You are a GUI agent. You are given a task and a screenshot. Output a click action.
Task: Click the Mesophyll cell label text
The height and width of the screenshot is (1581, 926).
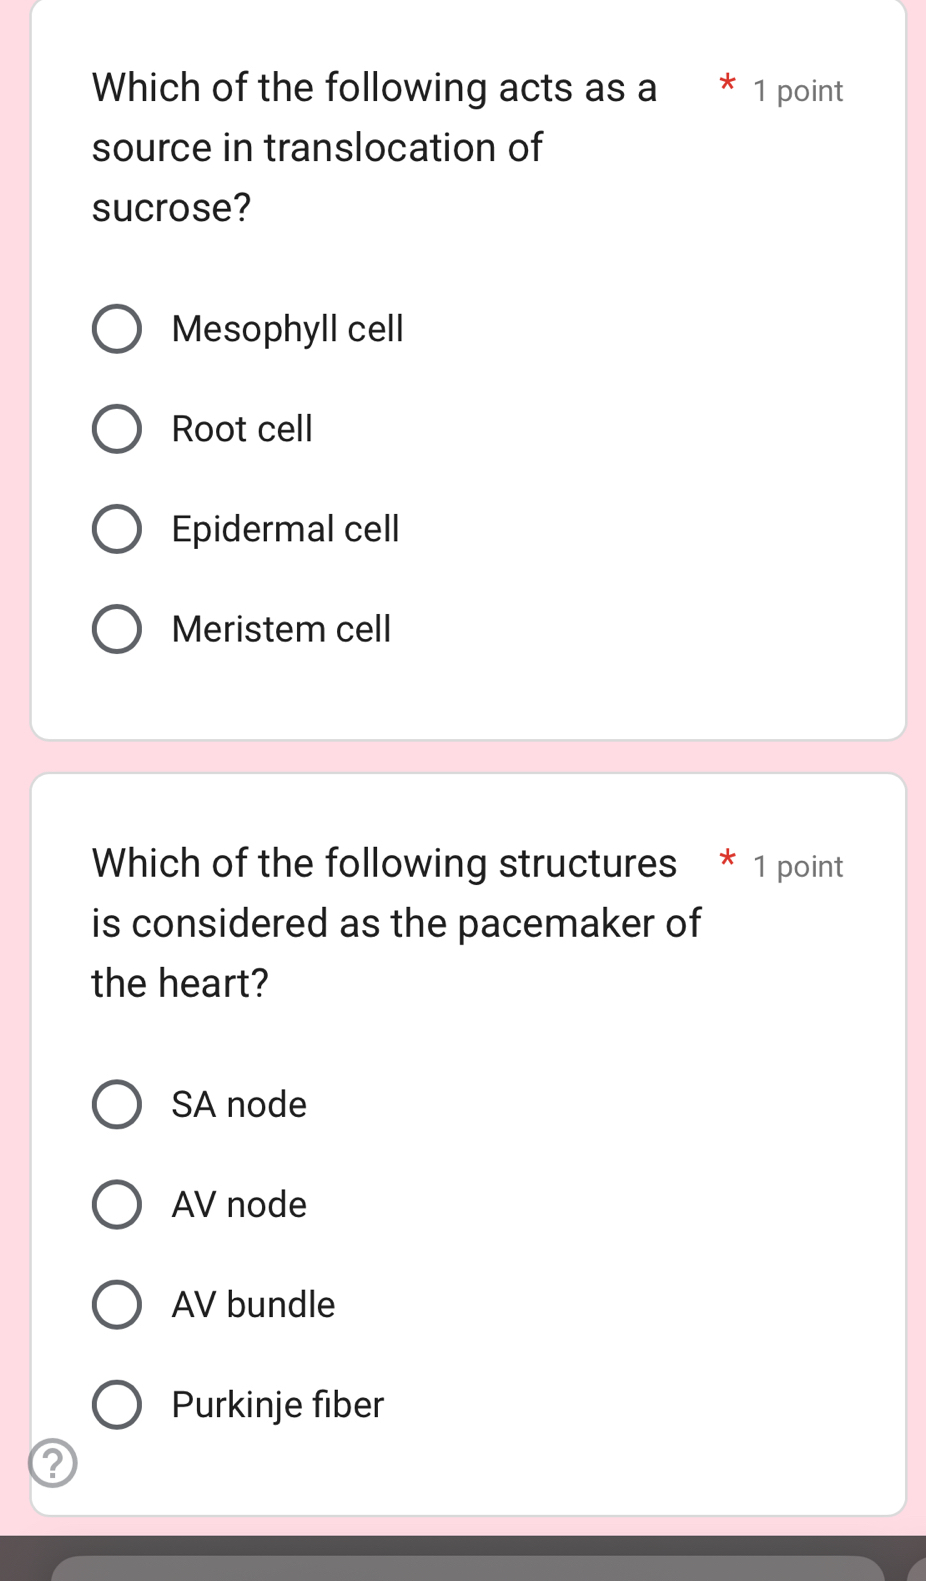pos(287,329)
